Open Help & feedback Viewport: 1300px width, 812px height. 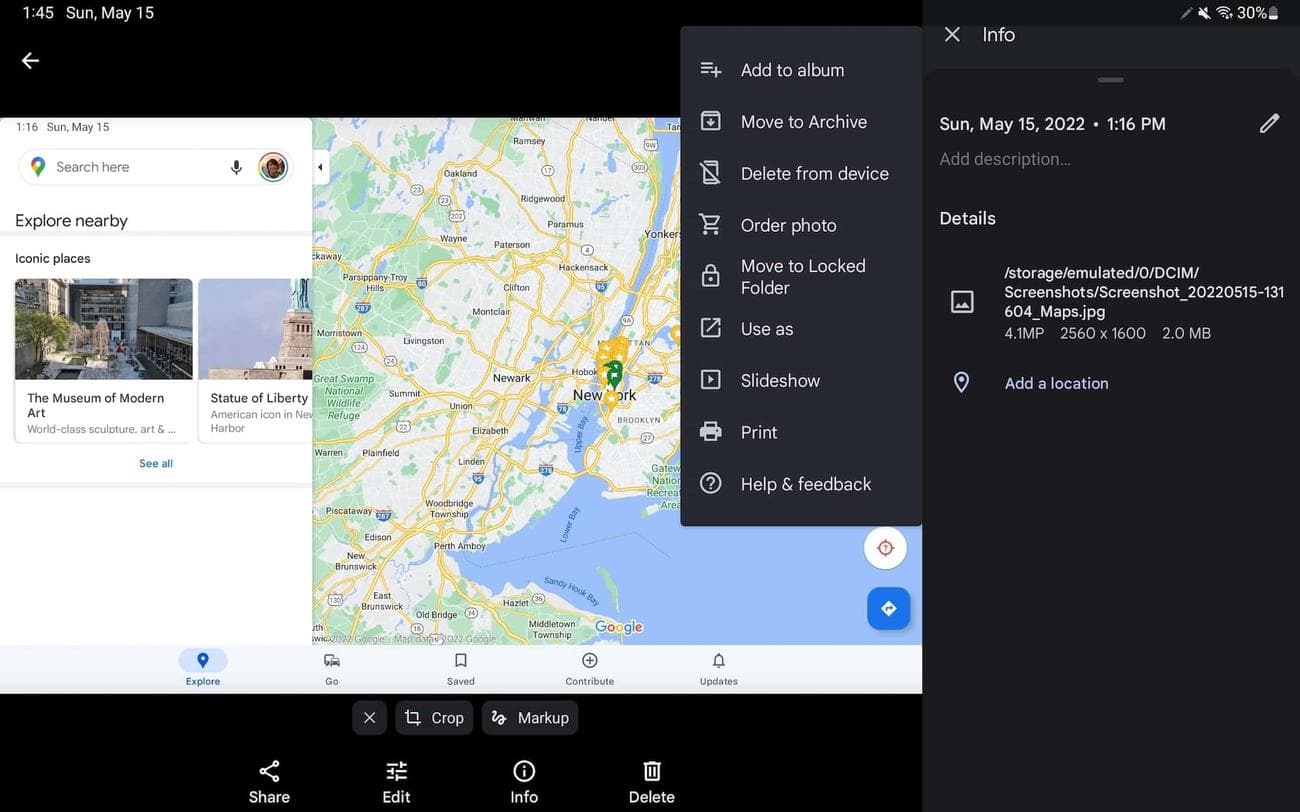tap(805, 483)
